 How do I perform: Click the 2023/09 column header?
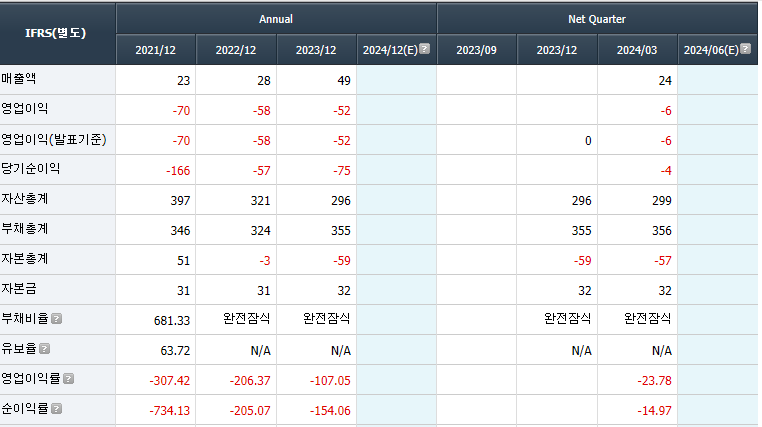click(477, 50)
